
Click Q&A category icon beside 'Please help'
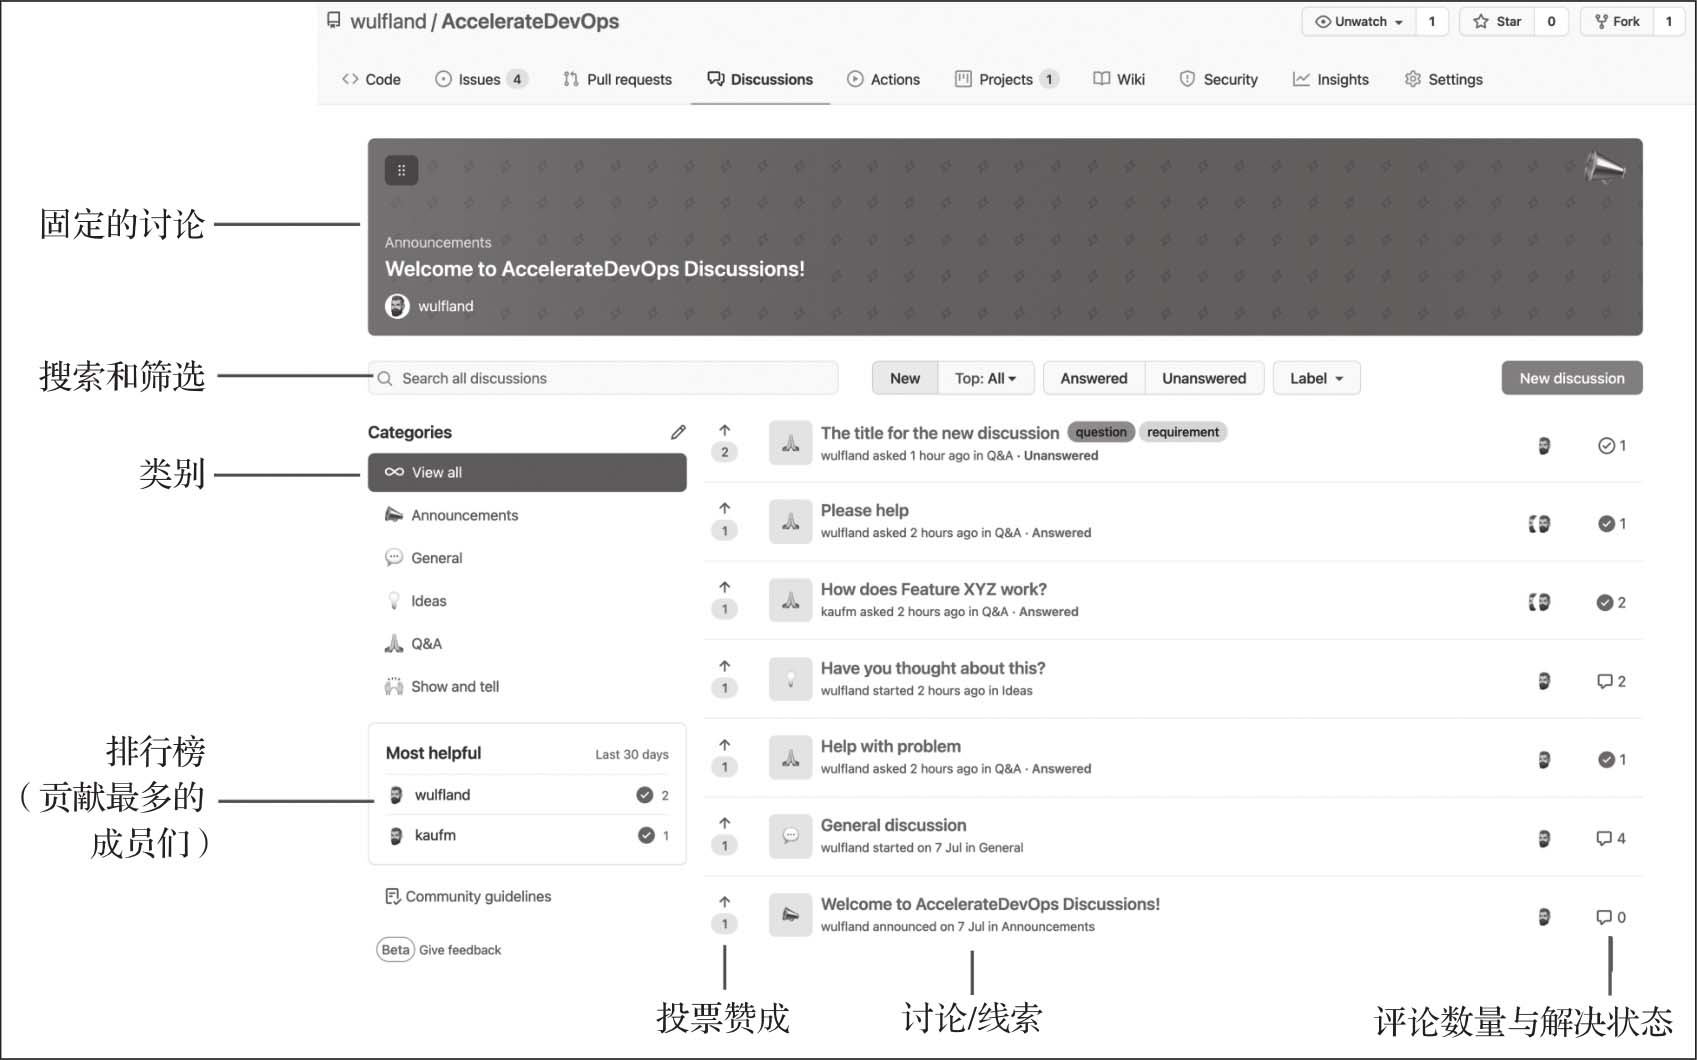click(790, 522)
